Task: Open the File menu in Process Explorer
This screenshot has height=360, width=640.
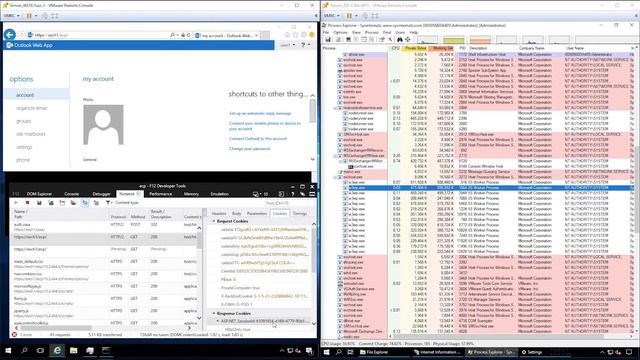Action: point(326,32)
